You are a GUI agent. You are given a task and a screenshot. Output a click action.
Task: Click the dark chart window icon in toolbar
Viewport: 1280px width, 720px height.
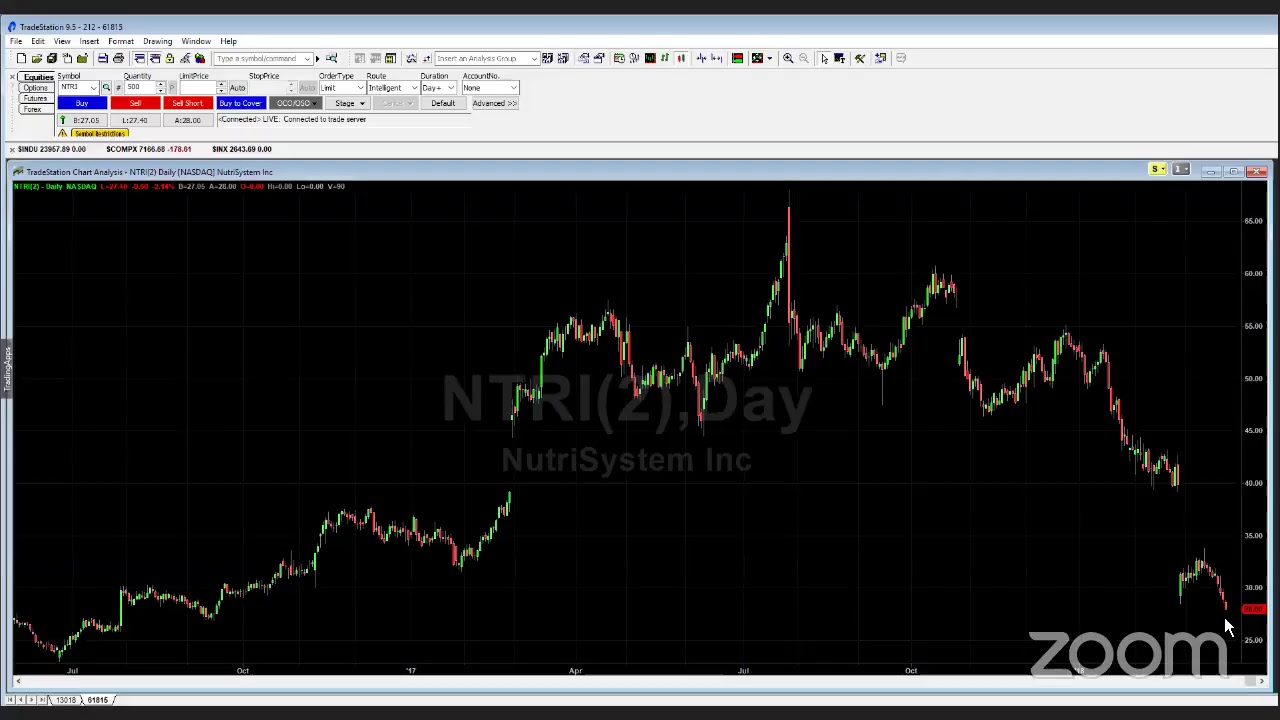[x=650, y=58]
